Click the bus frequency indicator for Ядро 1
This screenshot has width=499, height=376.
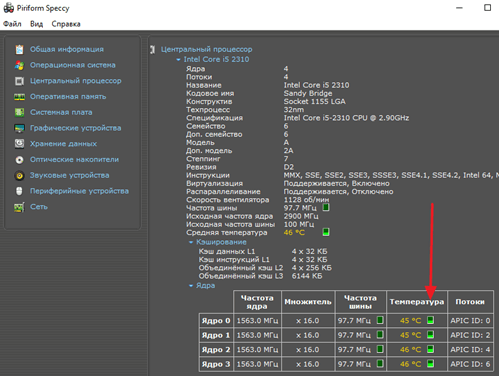pos(380,334)
